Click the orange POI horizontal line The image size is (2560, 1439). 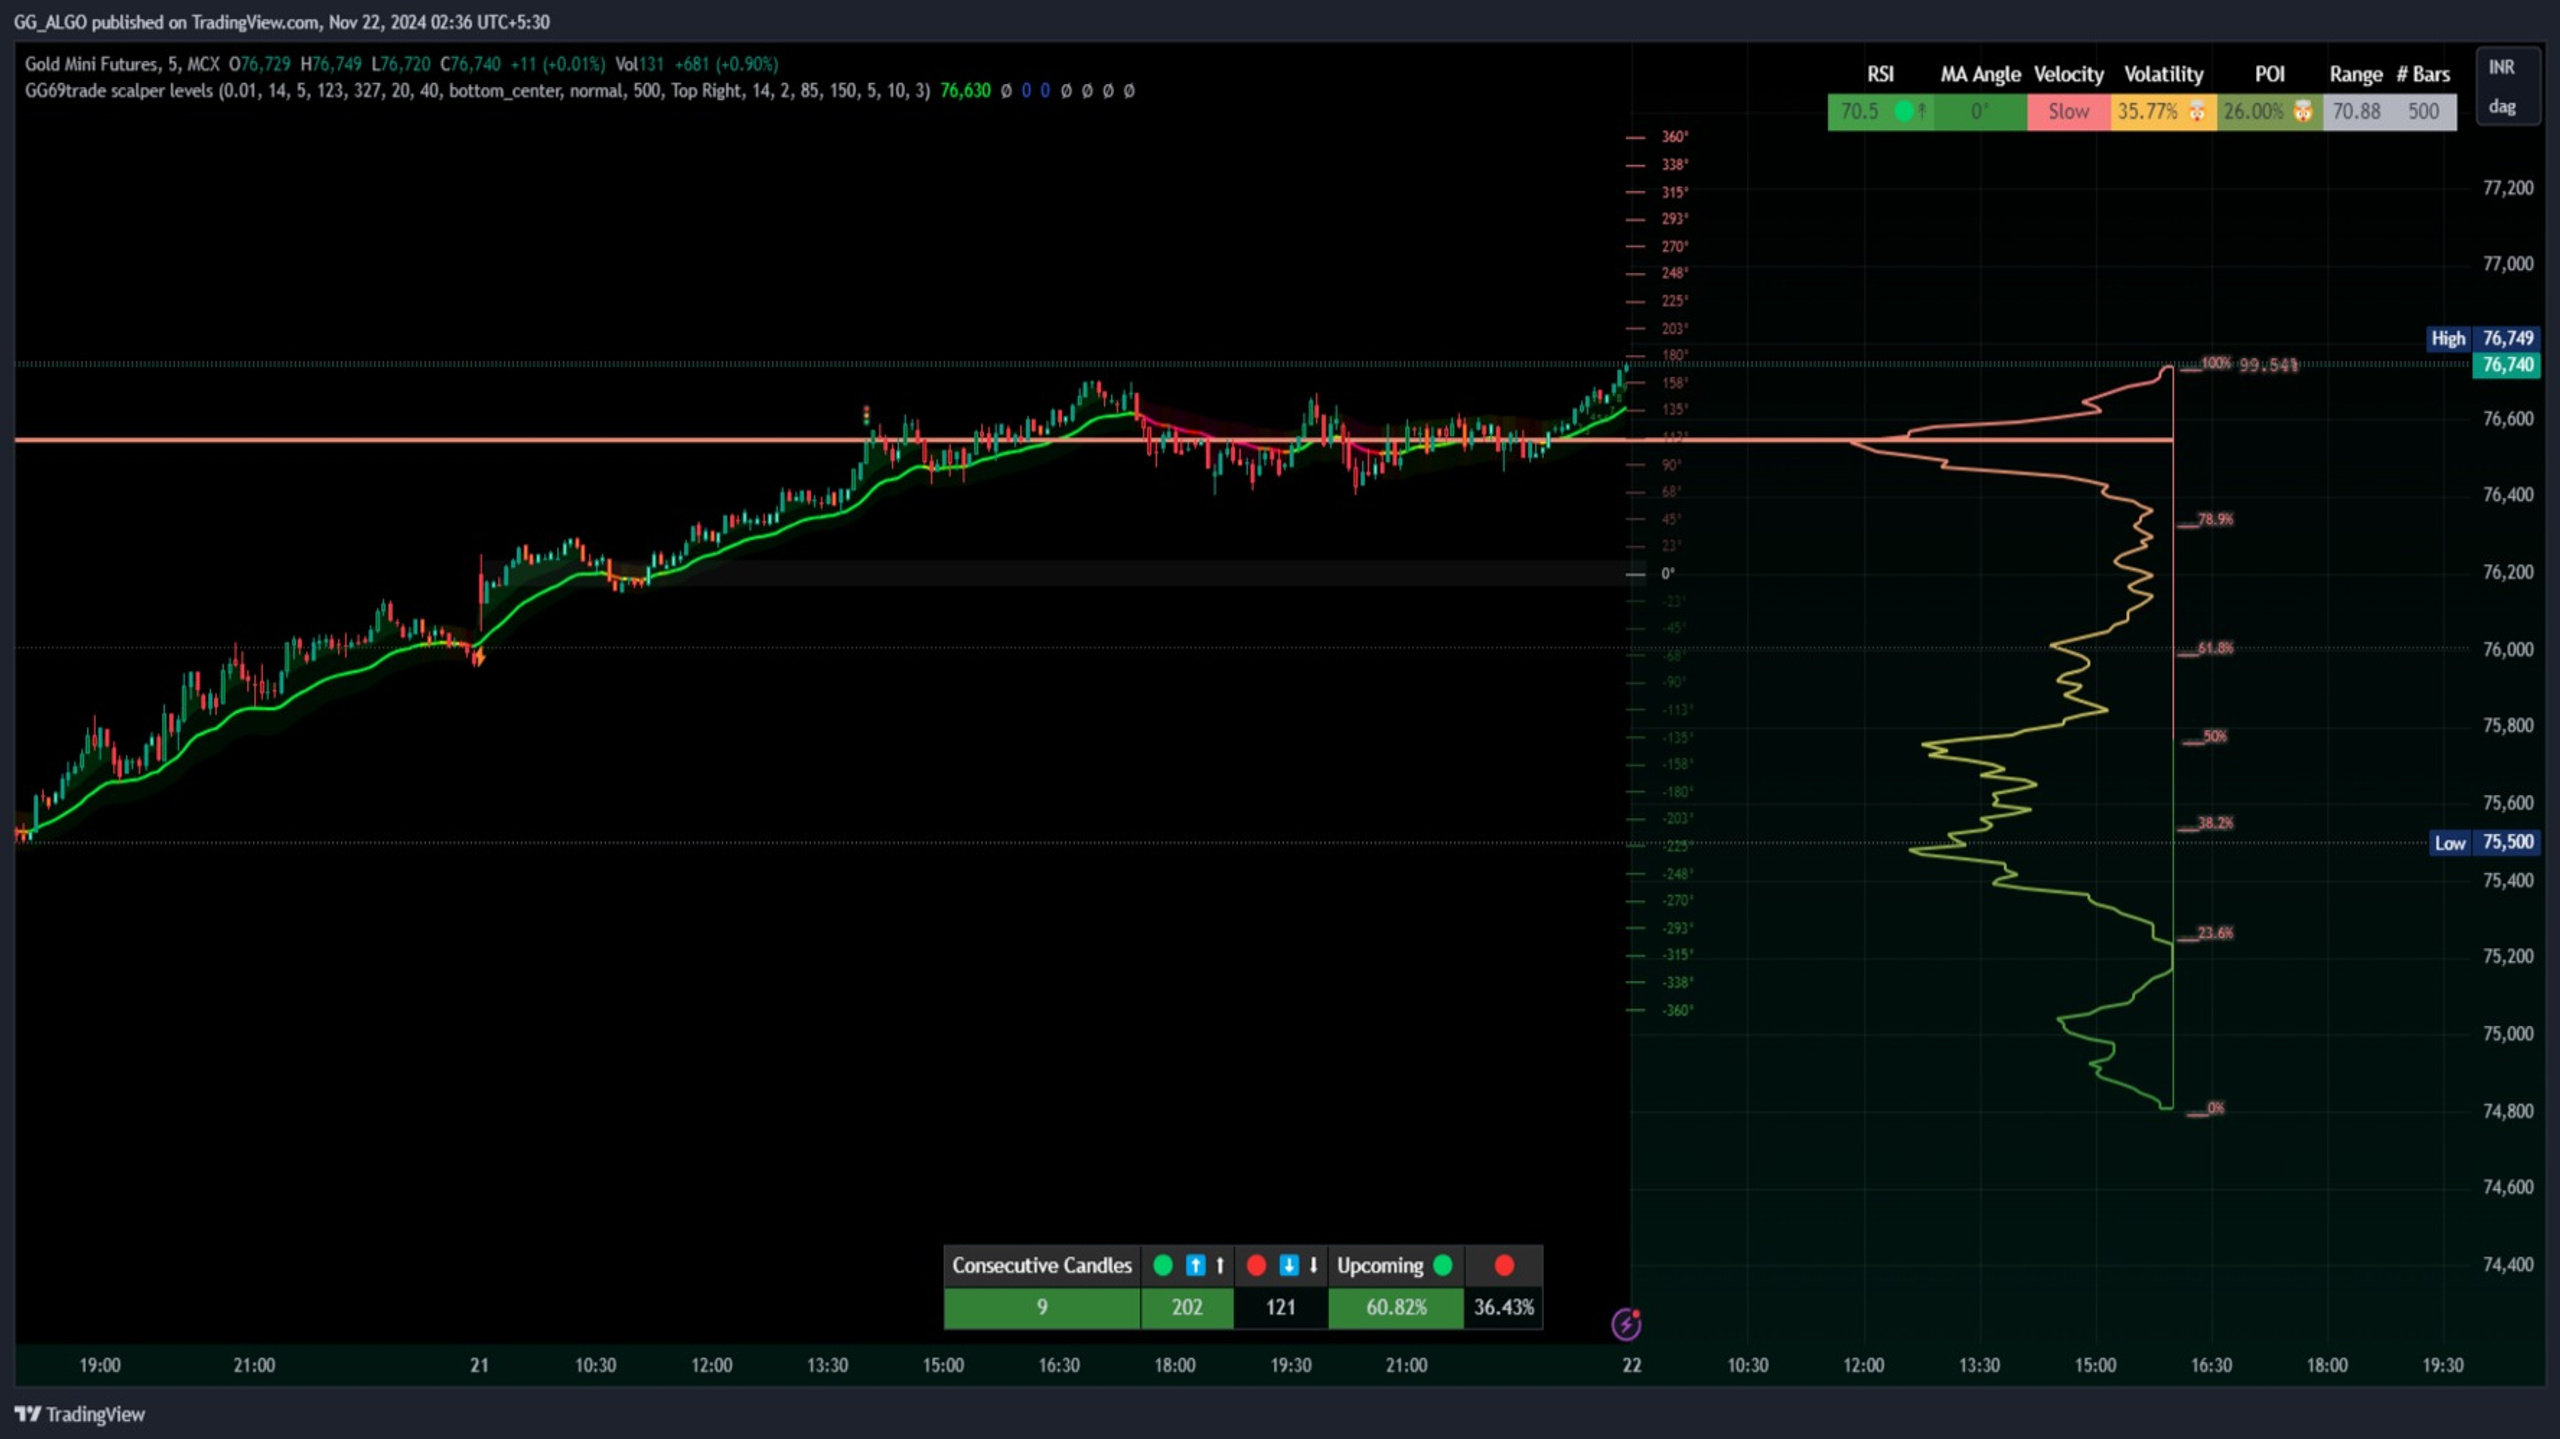pyautogui.click(x=1094, y=439)
